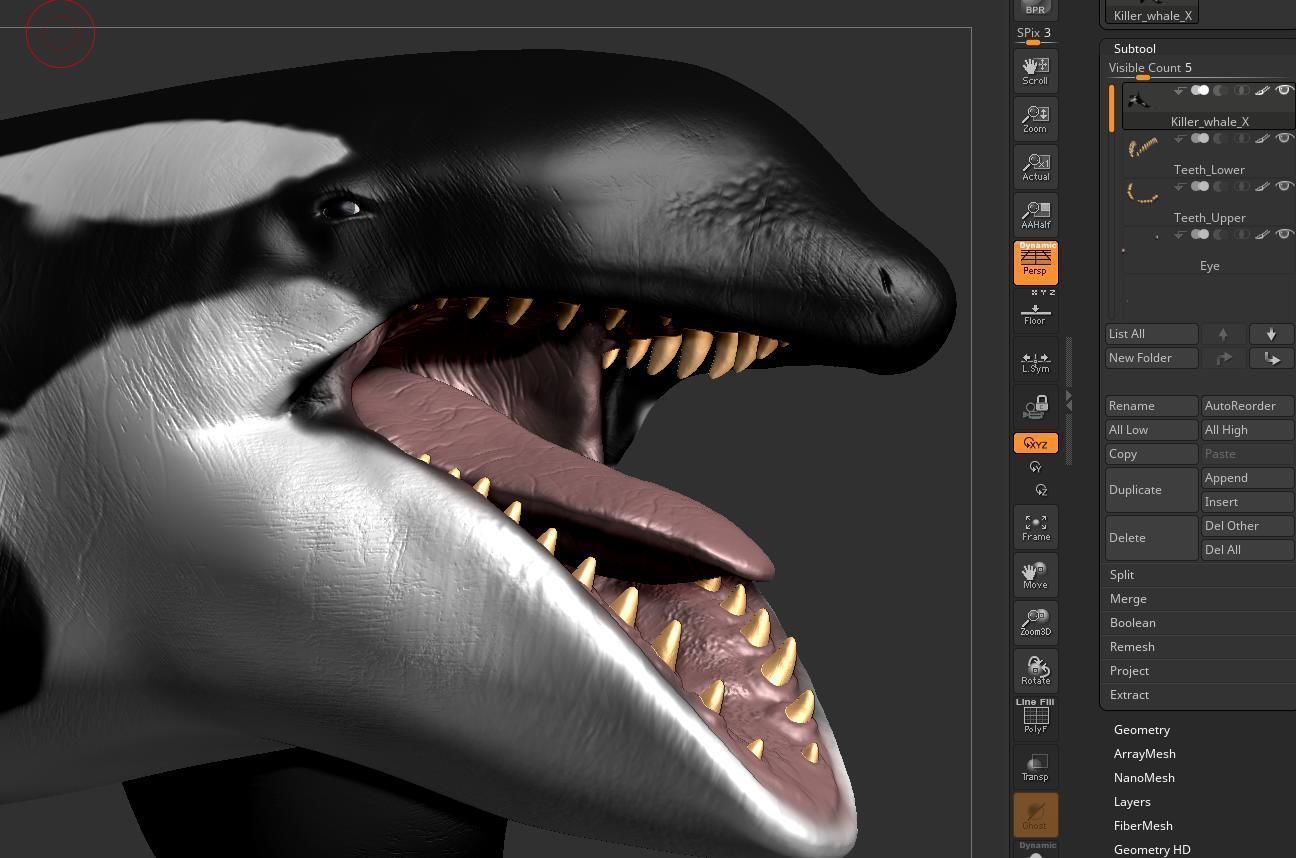Select the Rotate view tool
This screenshot has width=1296, height=858.
pyautogui.click(x=1035, y=671)
